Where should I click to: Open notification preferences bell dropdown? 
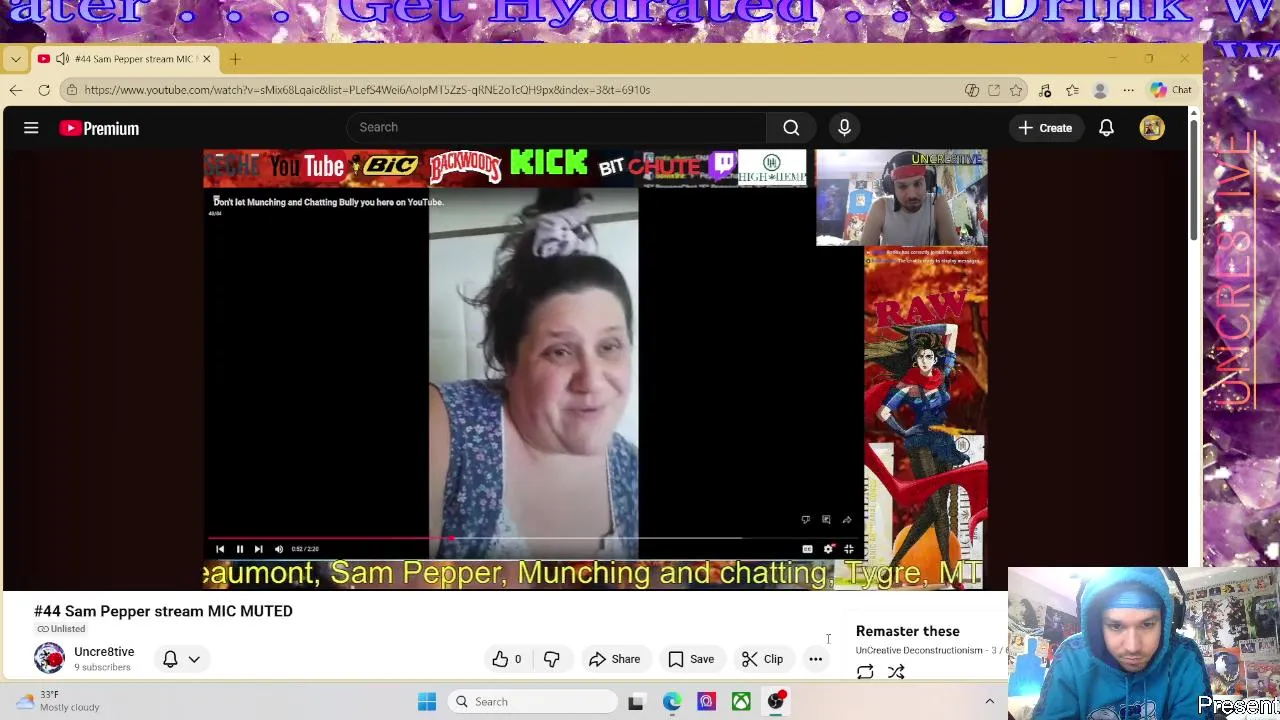(181, 659)
